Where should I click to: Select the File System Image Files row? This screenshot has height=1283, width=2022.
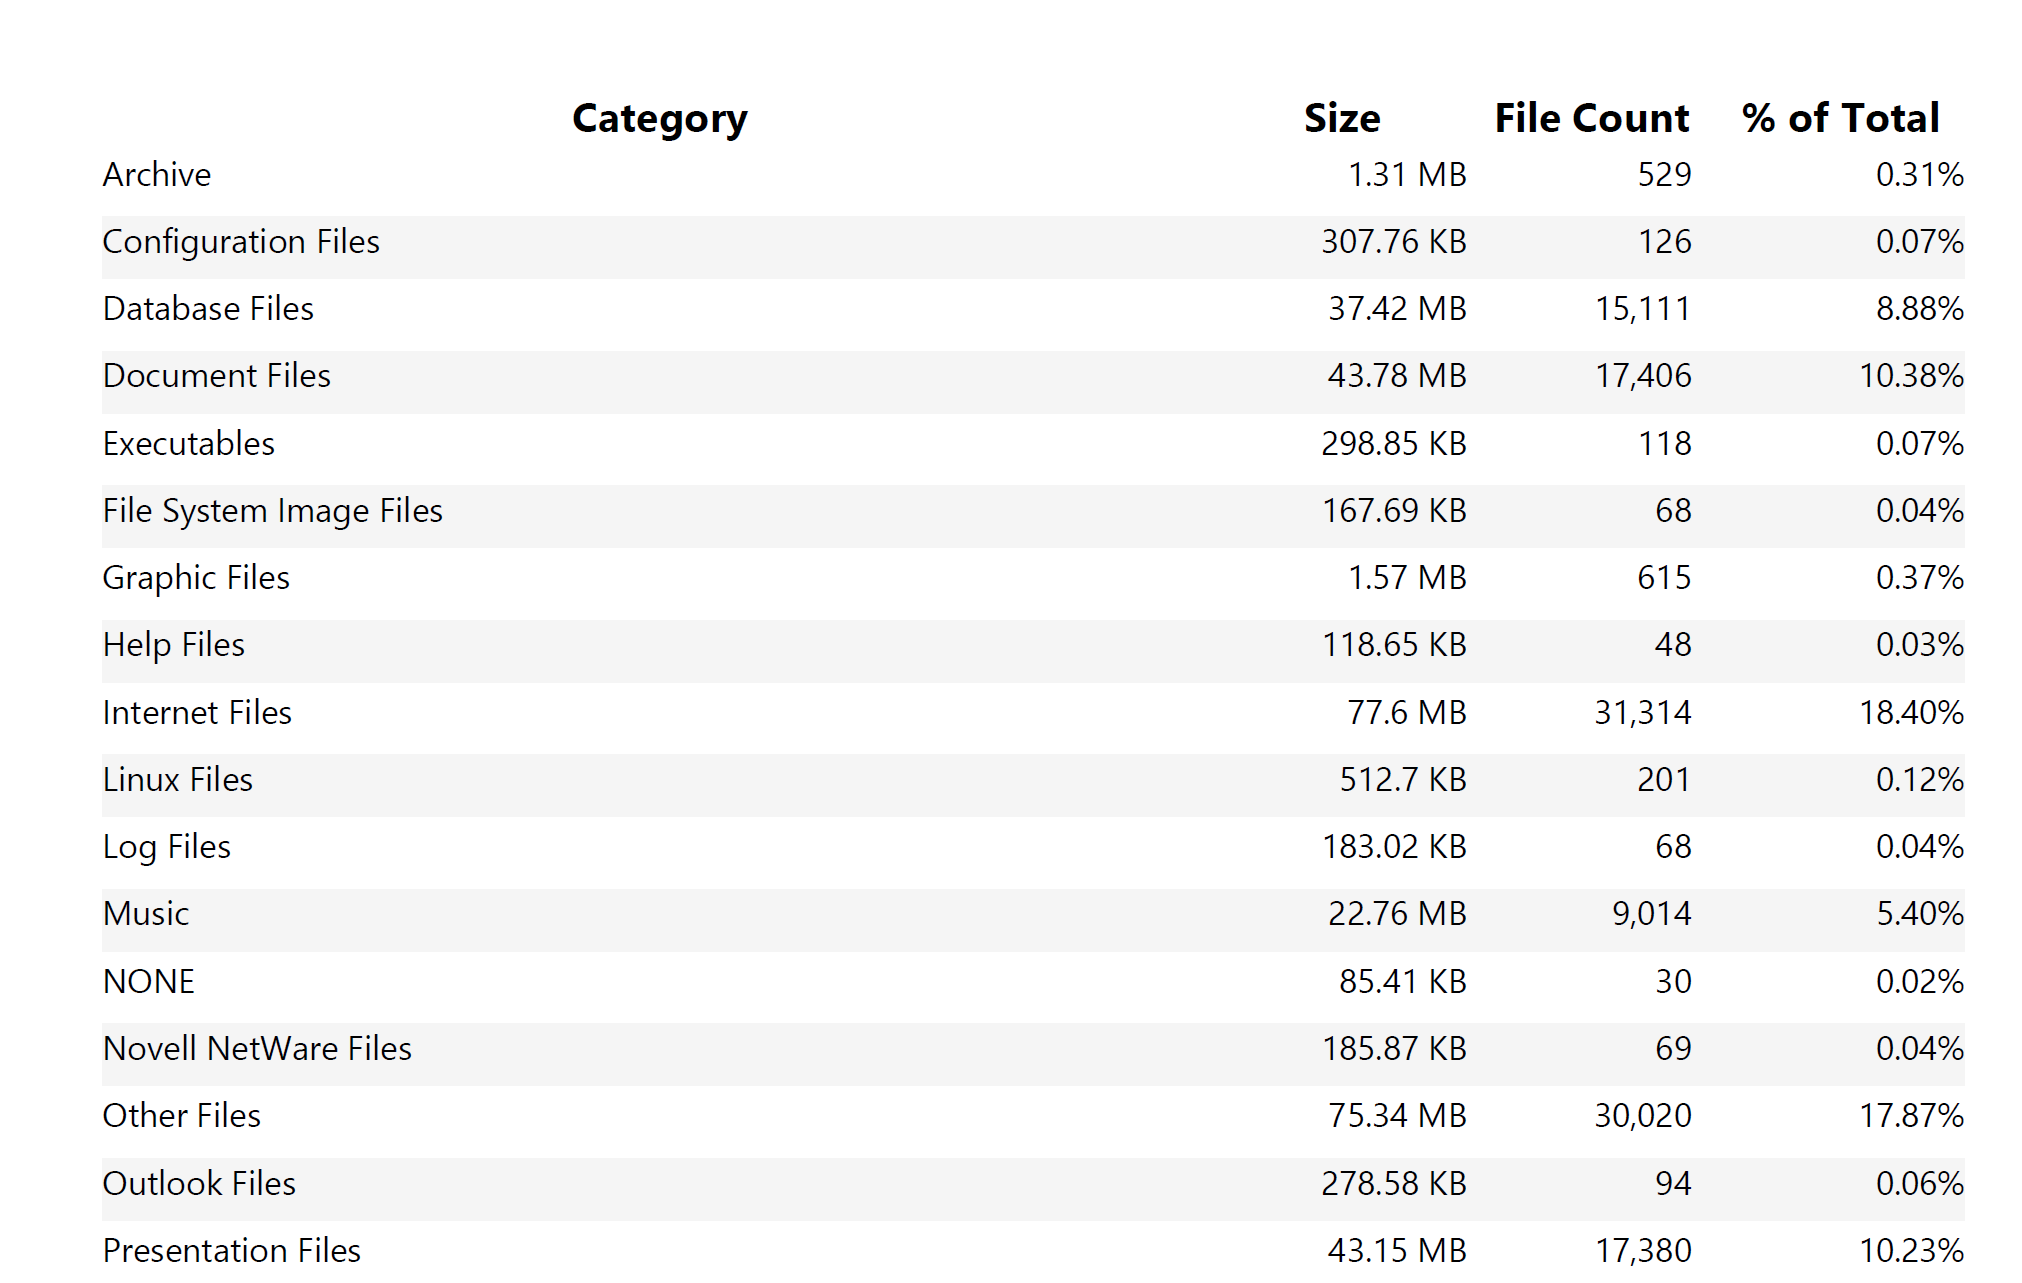coord(272,510)
